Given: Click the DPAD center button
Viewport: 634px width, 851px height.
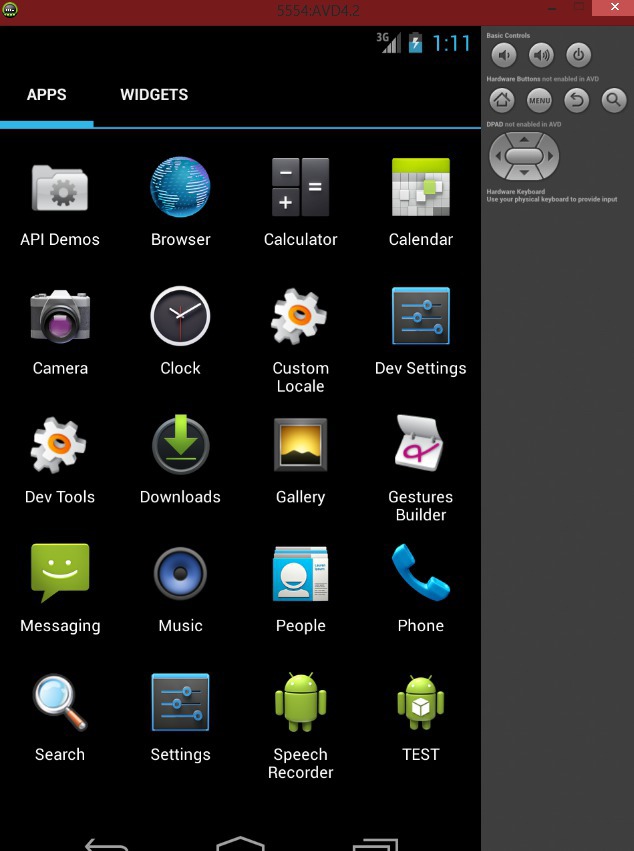Looking at the screenshot, I should click(x=524, y=156).
